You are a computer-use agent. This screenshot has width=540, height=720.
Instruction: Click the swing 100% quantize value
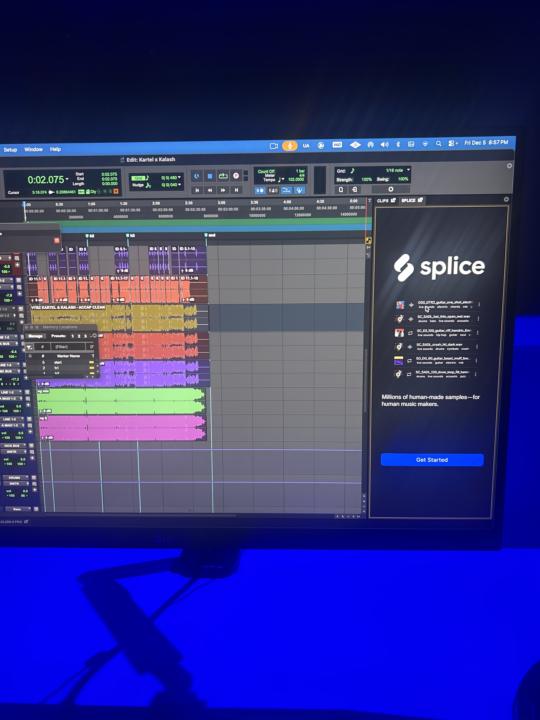[403, 179]
